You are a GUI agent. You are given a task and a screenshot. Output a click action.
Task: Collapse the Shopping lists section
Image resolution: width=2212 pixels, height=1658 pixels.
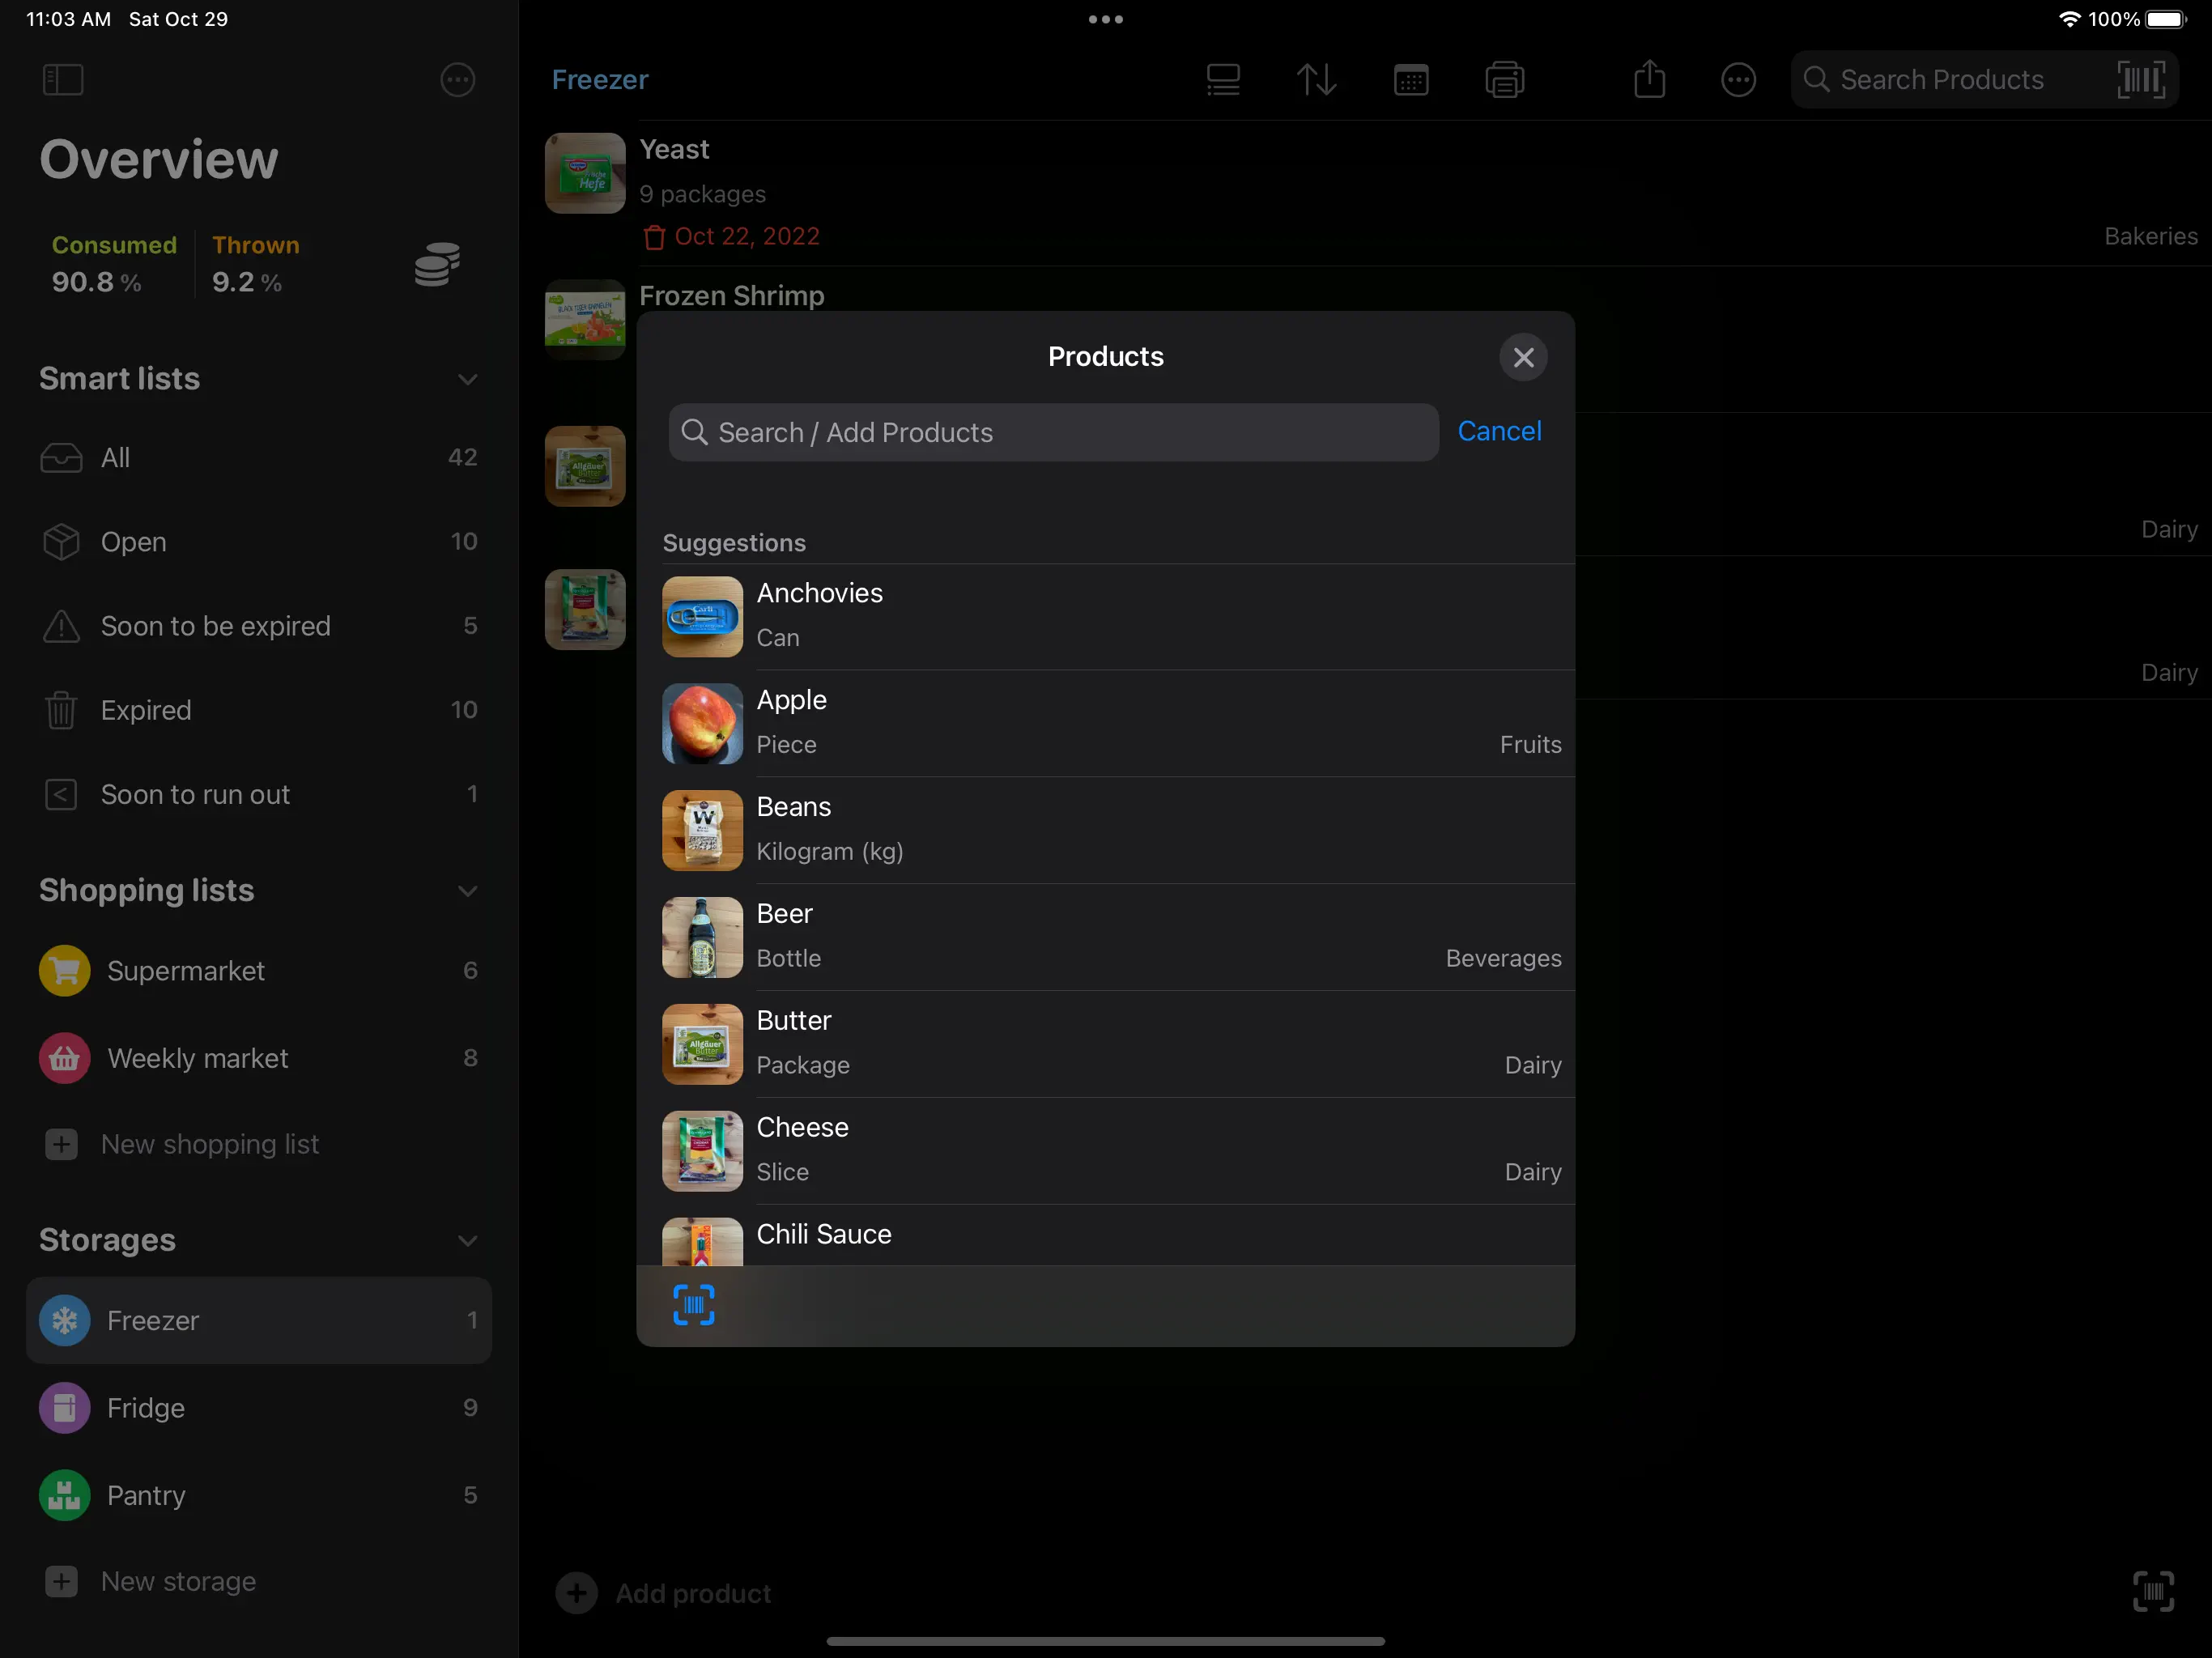pos(467,891)
